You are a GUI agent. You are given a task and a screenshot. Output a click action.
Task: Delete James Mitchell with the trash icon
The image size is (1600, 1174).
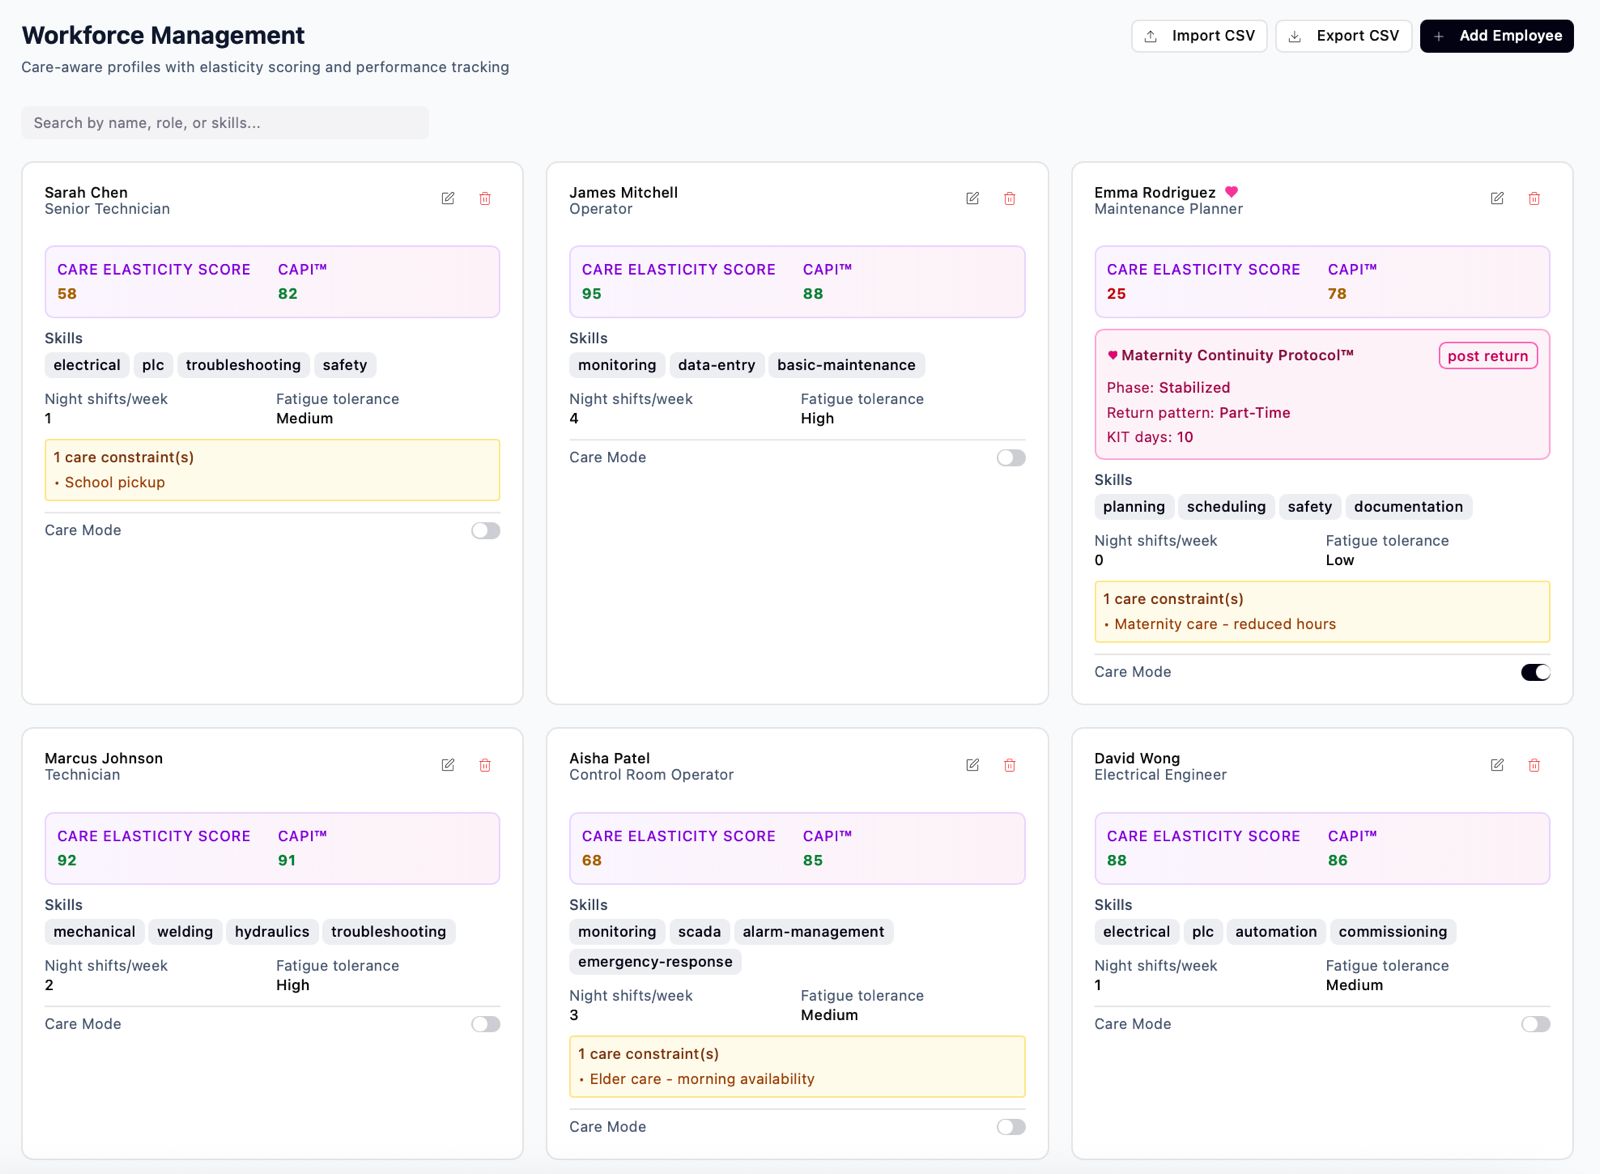1010,199
